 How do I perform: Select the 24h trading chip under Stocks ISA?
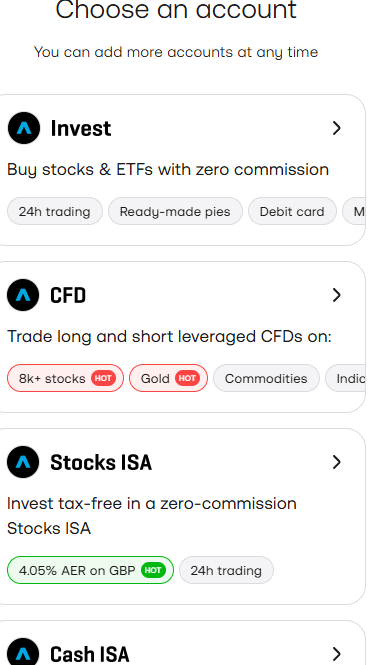226,570
